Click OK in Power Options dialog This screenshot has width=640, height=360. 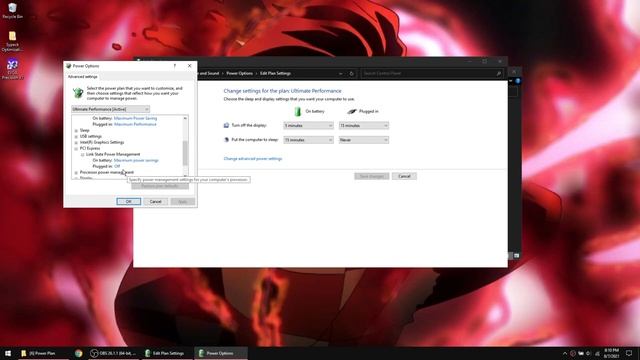click(129, 202)
